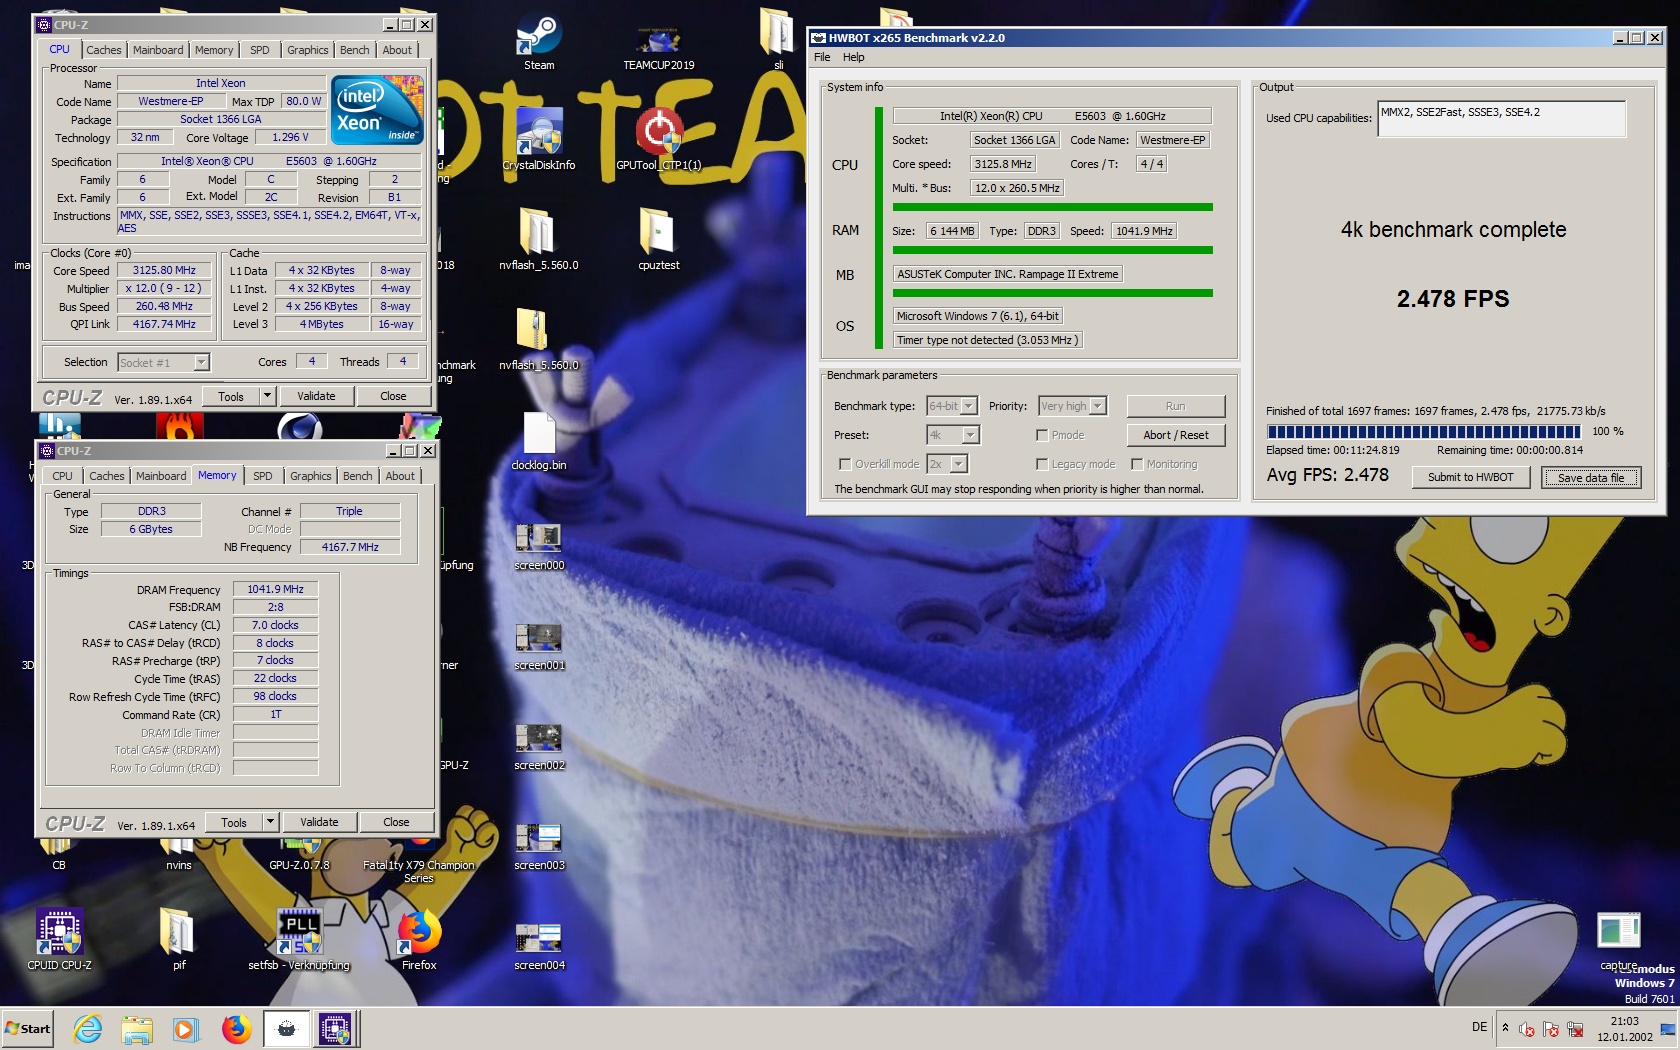Click the Windows Start button
The height and width of the screenshot is (1050, 1680).
[28, 1028]
